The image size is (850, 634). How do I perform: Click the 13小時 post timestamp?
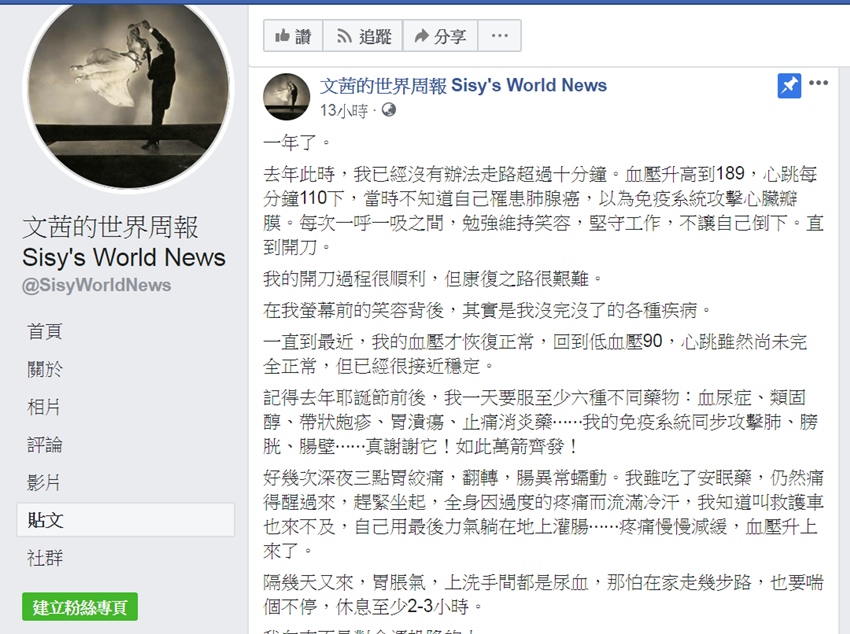click(344, 111)
